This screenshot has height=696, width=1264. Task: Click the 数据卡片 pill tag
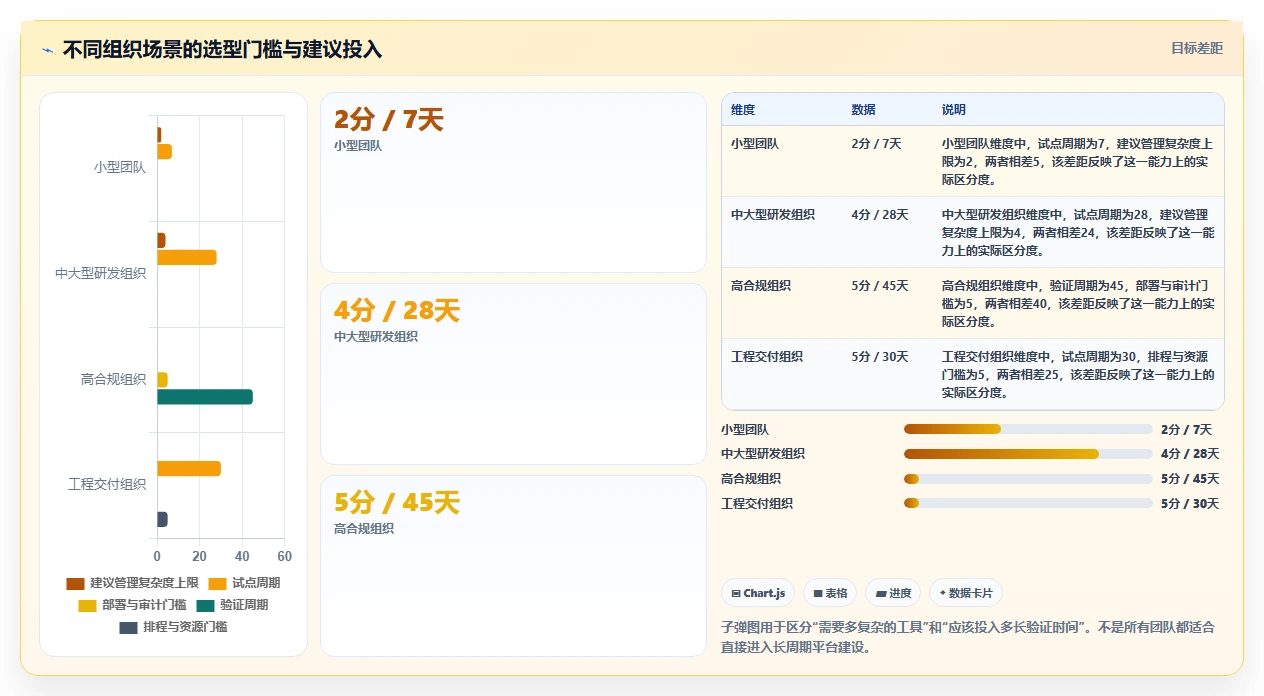point(966,593)
